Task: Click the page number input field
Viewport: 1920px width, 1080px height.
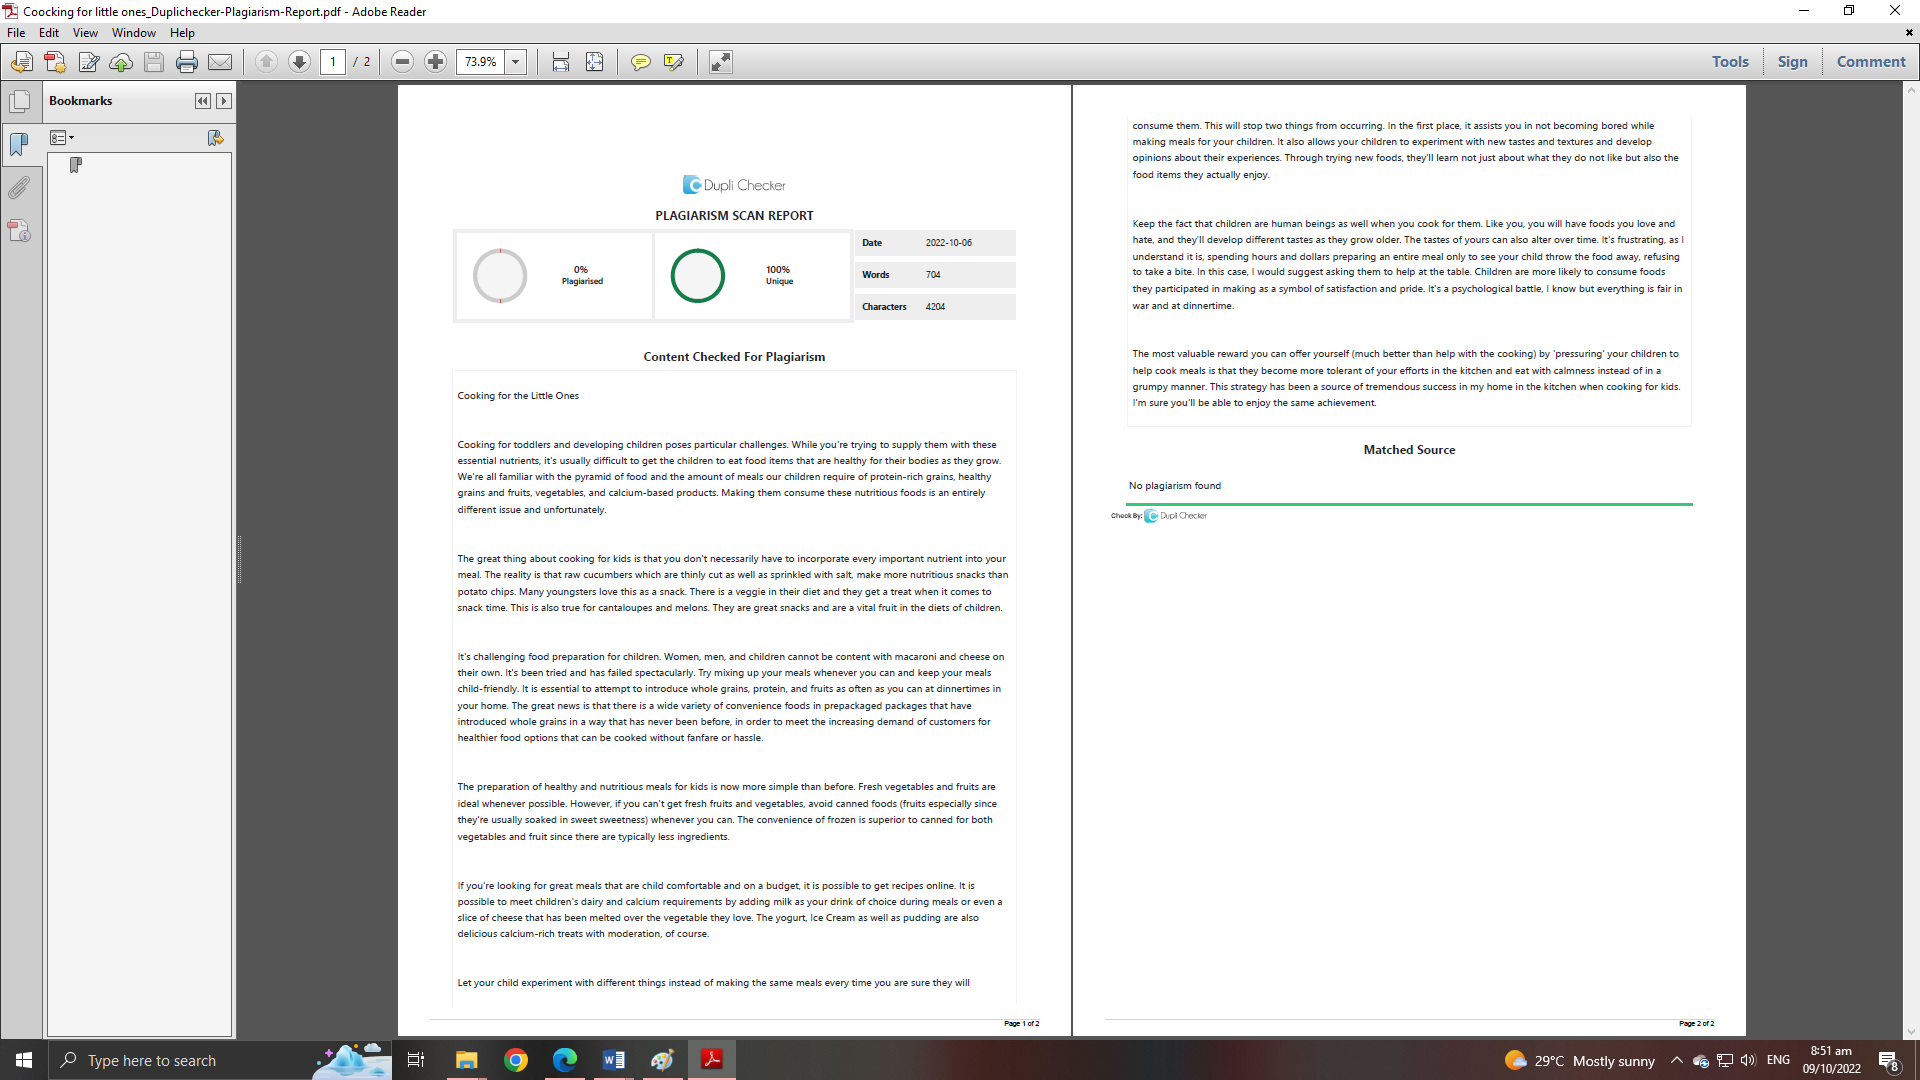Action: pos(333,62)
